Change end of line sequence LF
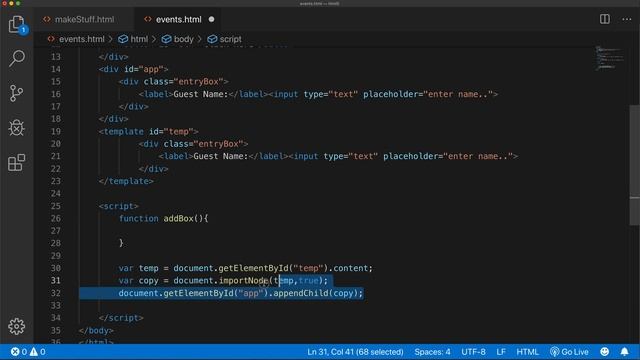The width and height of the screenshot is (640, 360). tap(501, 351)
